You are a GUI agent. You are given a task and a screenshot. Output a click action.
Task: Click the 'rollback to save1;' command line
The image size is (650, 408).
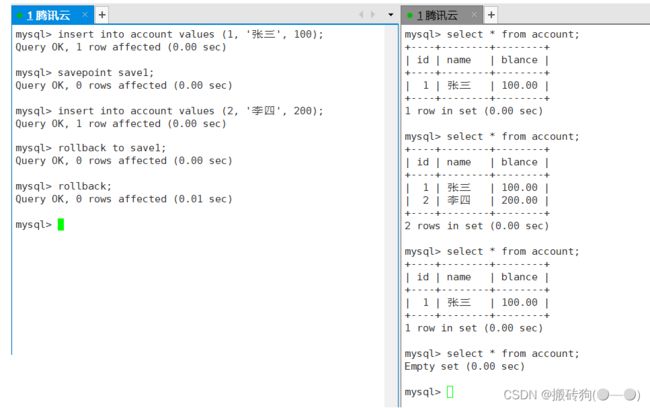91,148
